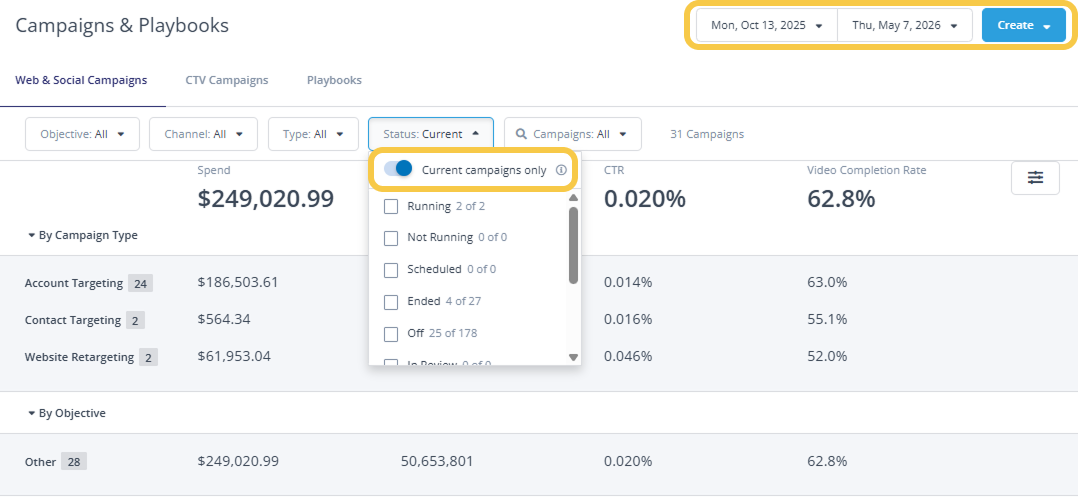Click the caret arrow on Create button
Viewport: 1078px width, 503px height.
point(1046,26)
